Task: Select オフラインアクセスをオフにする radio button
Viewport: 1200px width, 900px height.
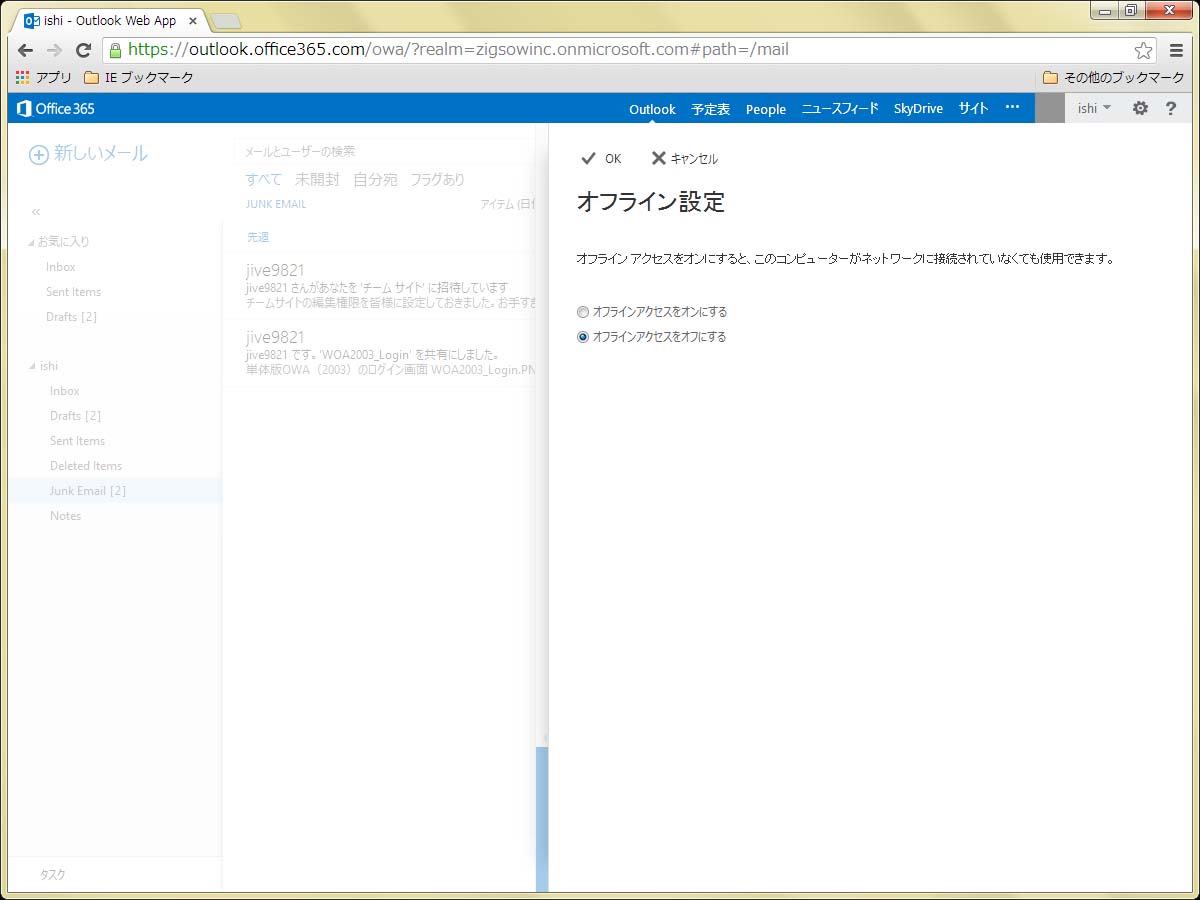Action: click(x=583, y=337)
